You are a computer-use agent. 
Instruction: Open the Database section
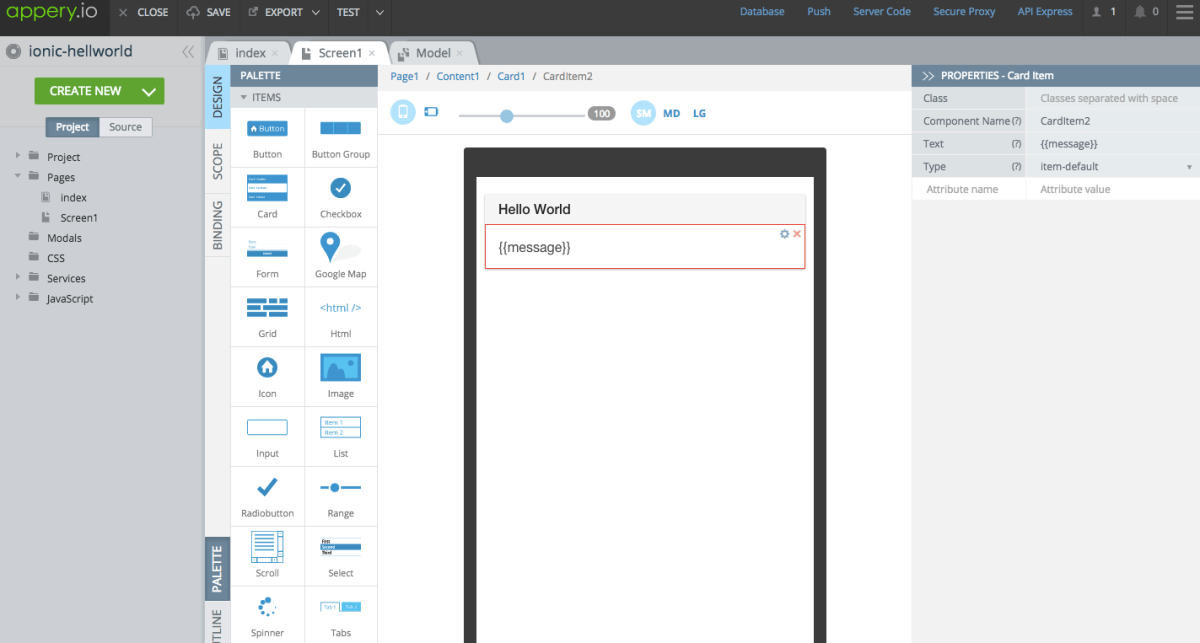click(x=762, y=11)
